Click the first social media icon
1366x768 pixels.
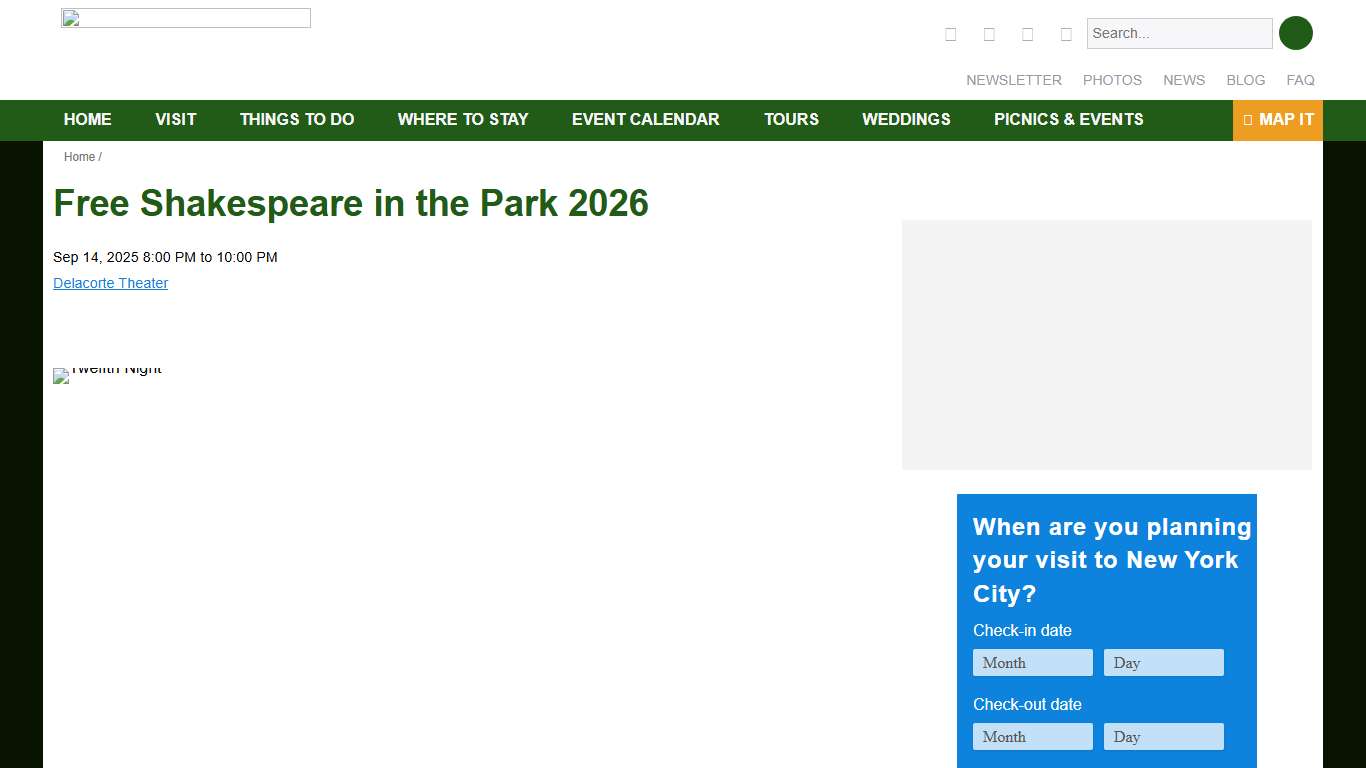(950, 33)
